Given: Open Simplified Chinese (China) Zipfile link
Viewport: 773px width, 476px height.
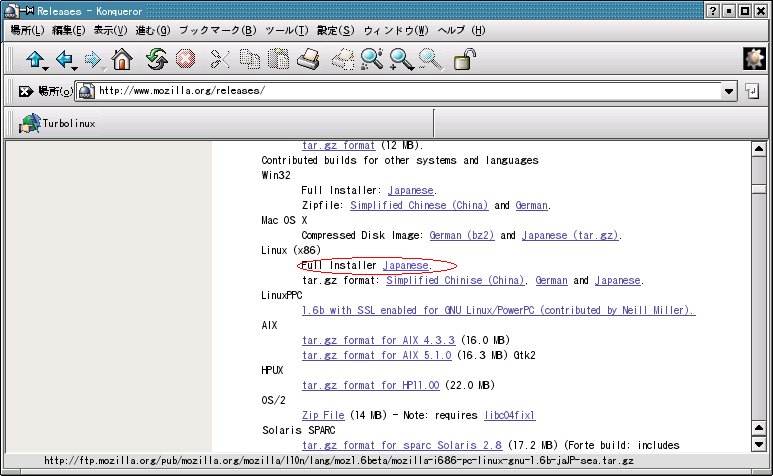Looking at the screenshot, I should [x=419, y=205].
